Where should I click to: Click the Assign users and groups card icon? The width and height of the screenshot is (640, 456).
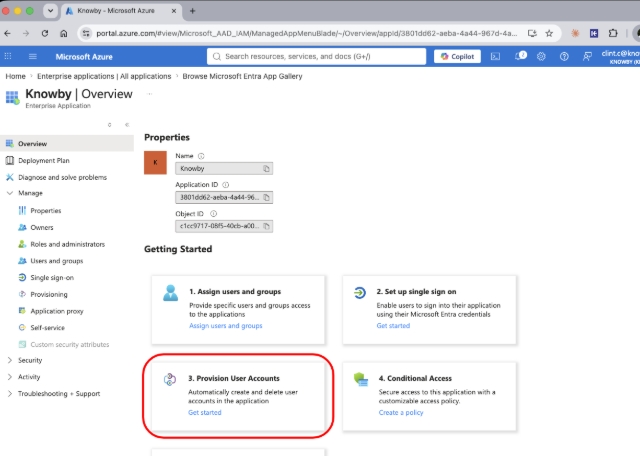click(171, 293)
